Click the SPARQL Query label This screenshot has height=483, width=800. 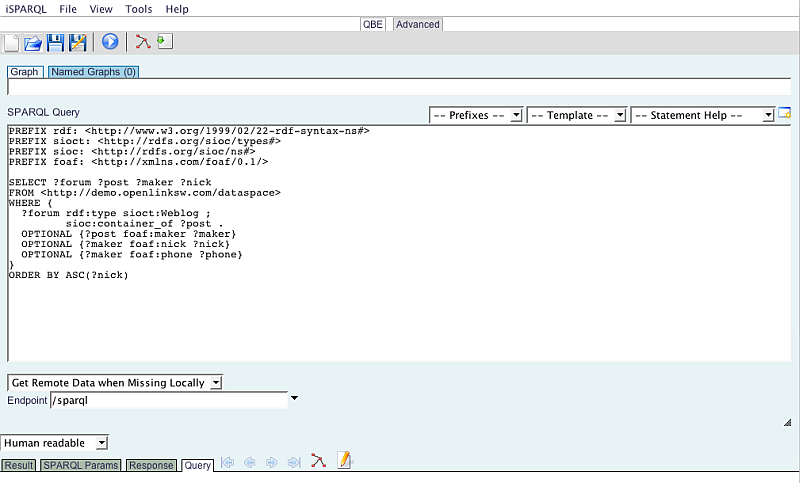click(x=43, y=112)
